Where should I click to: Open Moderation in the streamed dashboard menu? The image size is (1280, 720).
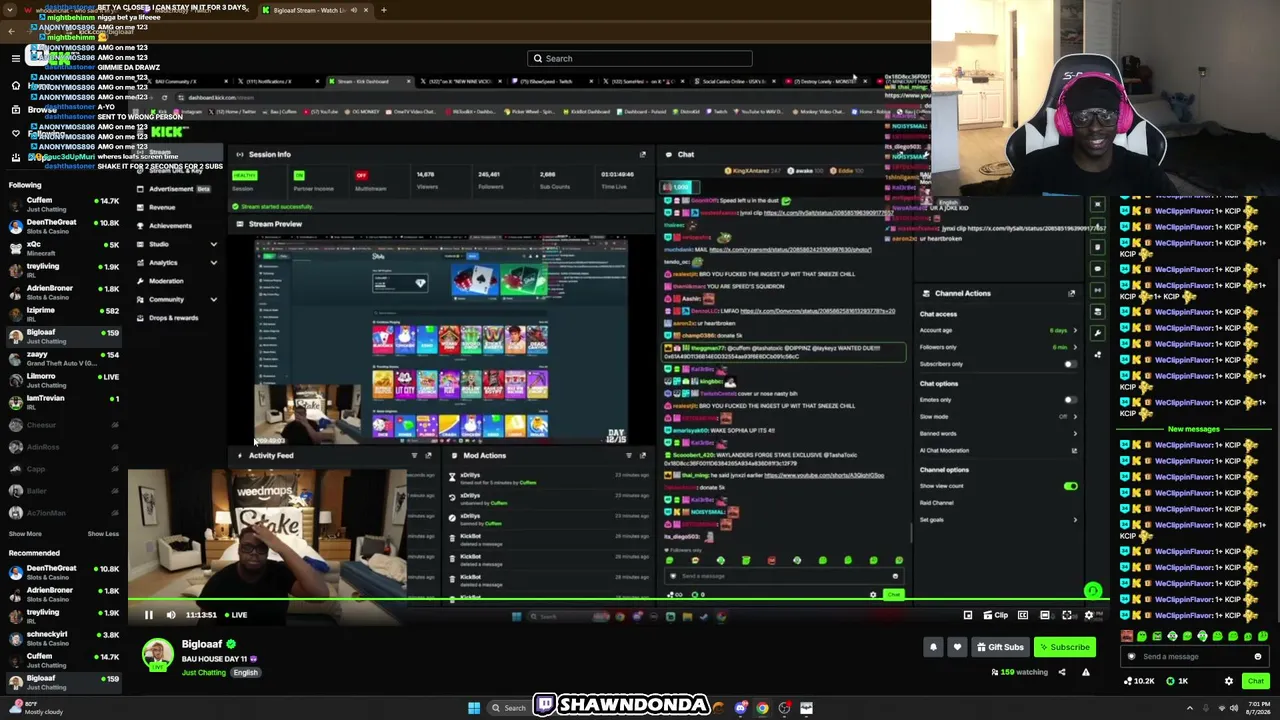[x=166, y=281]
